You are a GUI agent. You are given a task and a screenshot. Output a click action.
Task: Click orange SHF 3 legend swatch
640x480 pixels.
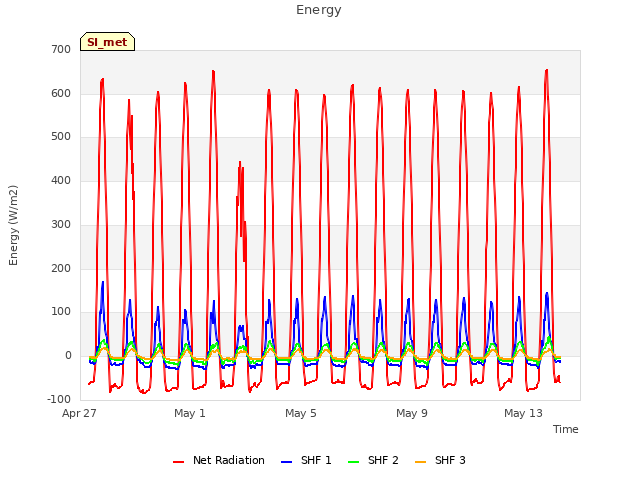[420, 462]
